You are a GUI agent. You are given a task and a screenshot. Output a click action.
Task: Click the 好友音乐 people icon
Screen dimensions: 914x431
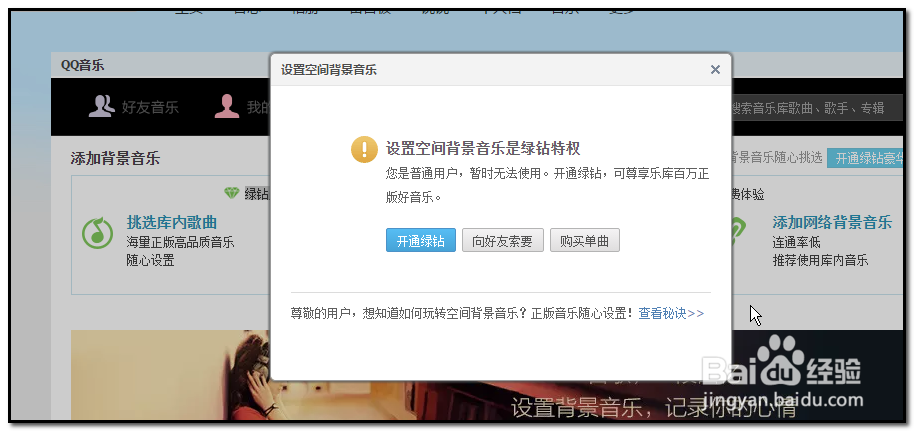pyautogui.click(x=101, y=106)
